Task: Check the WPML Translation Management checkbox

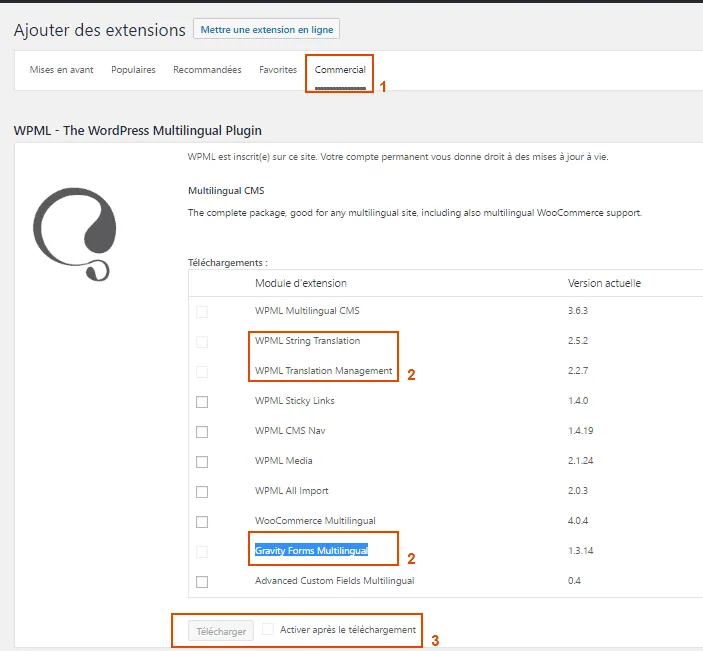Action: pos(202,372)
